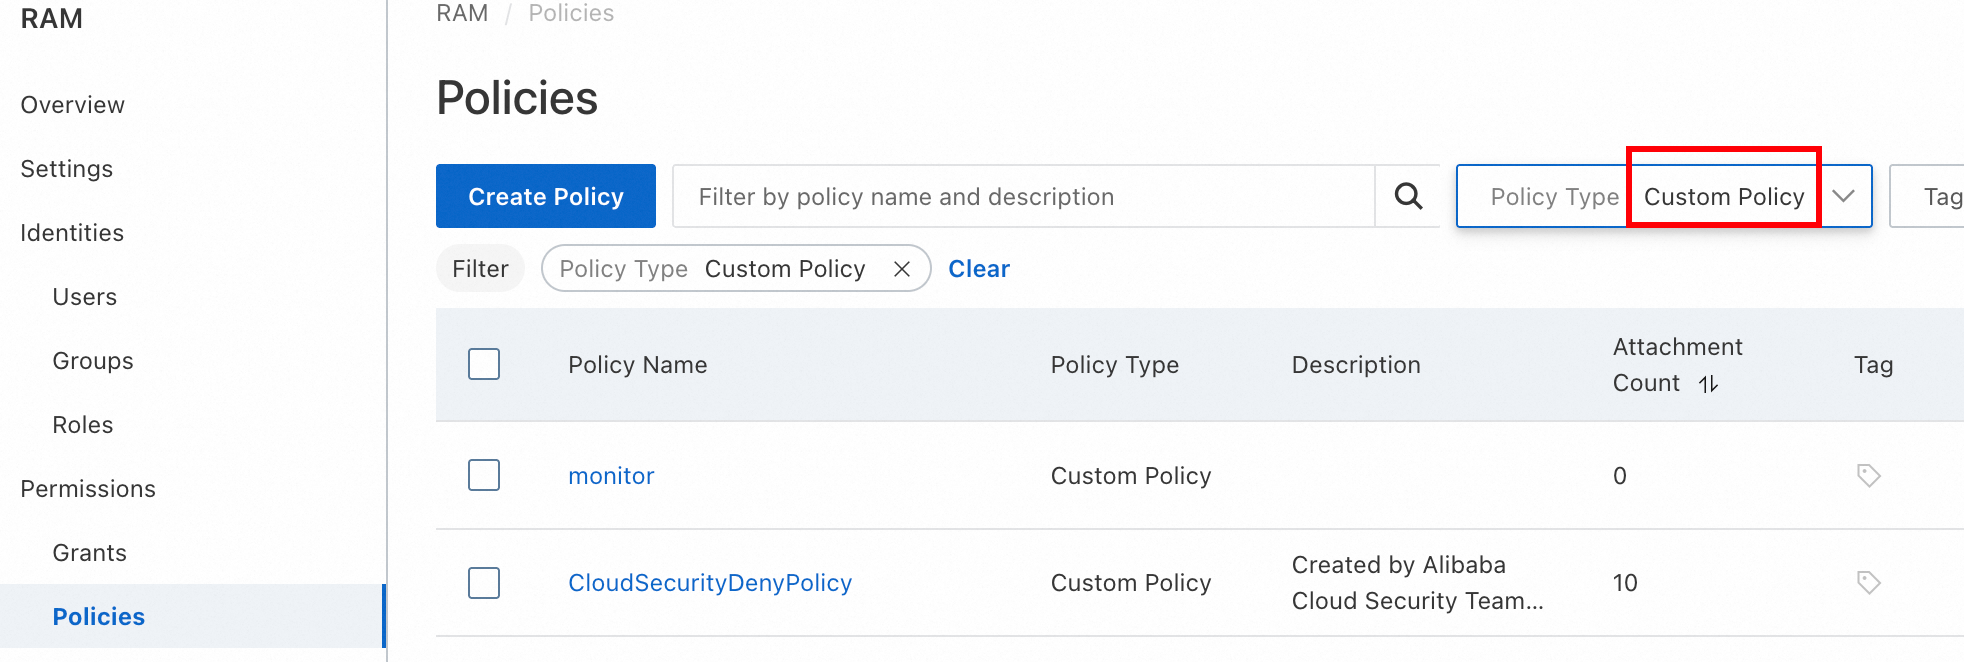The height and width of the screenshot is (662, 1964).
Task: Go to Settings in sidebar
Action: point(67,169)
